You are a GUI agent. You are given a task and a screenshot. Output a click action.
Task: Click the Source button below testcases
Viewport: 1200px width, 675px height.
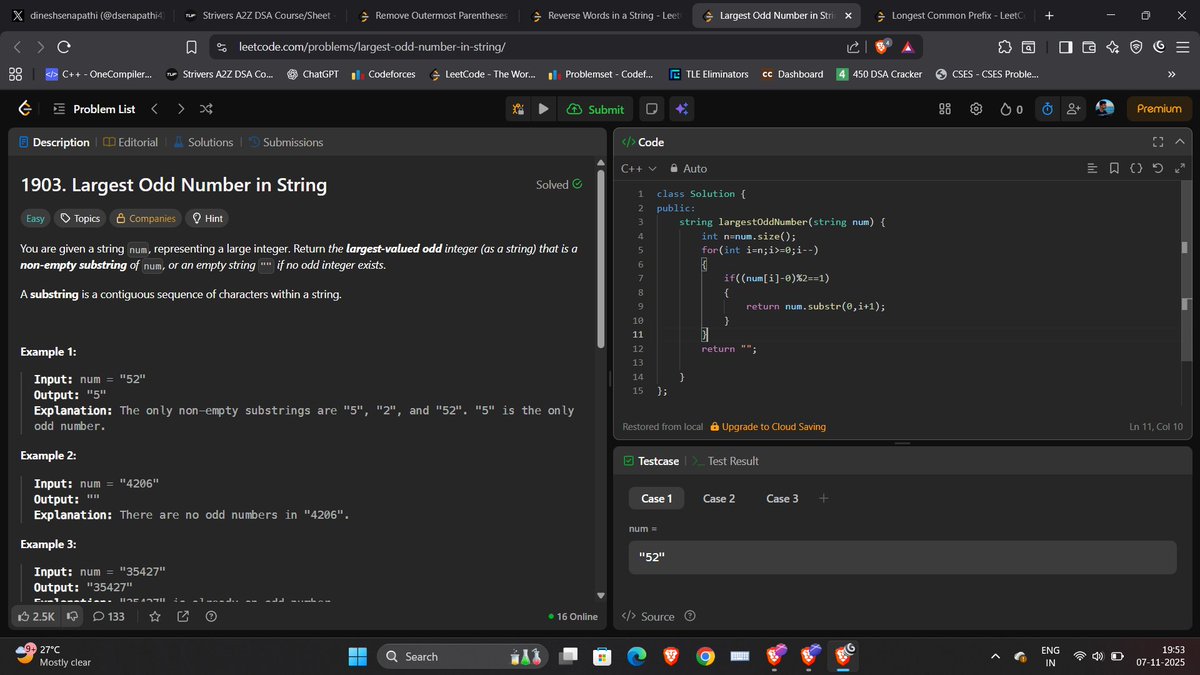648,616
